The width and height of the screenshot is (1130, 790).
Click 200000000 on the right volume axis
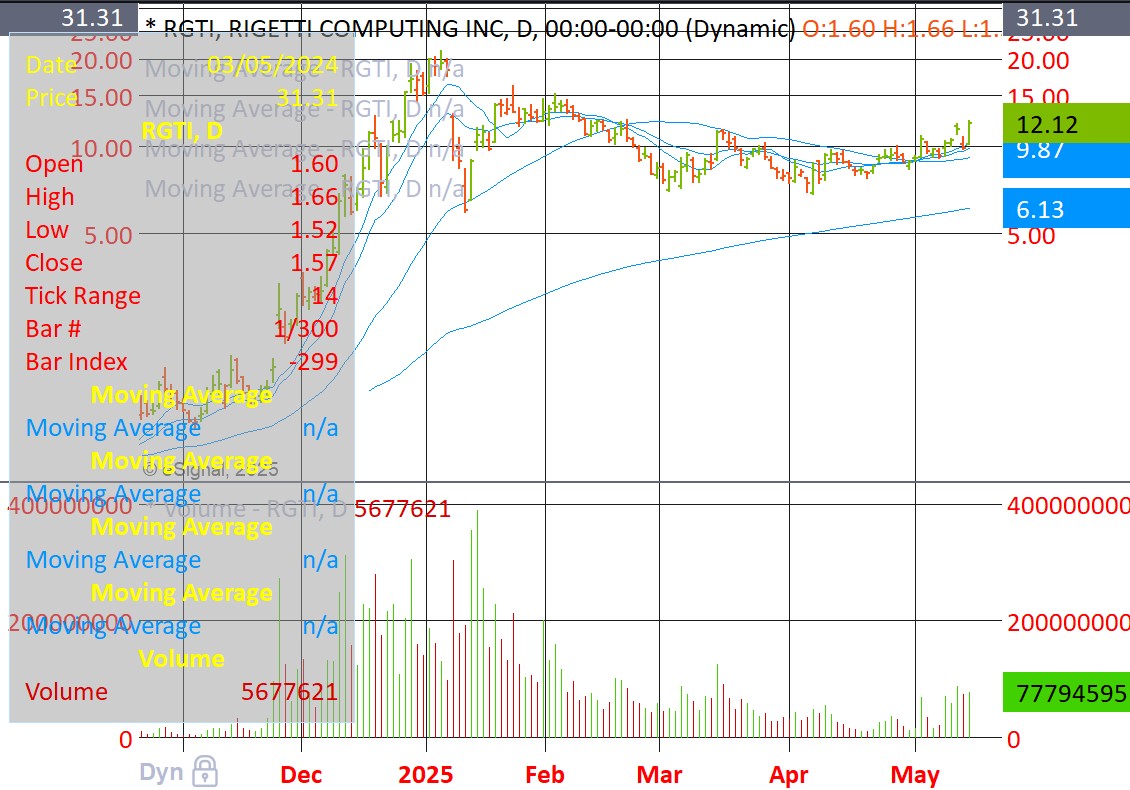tap(1068, 622)
